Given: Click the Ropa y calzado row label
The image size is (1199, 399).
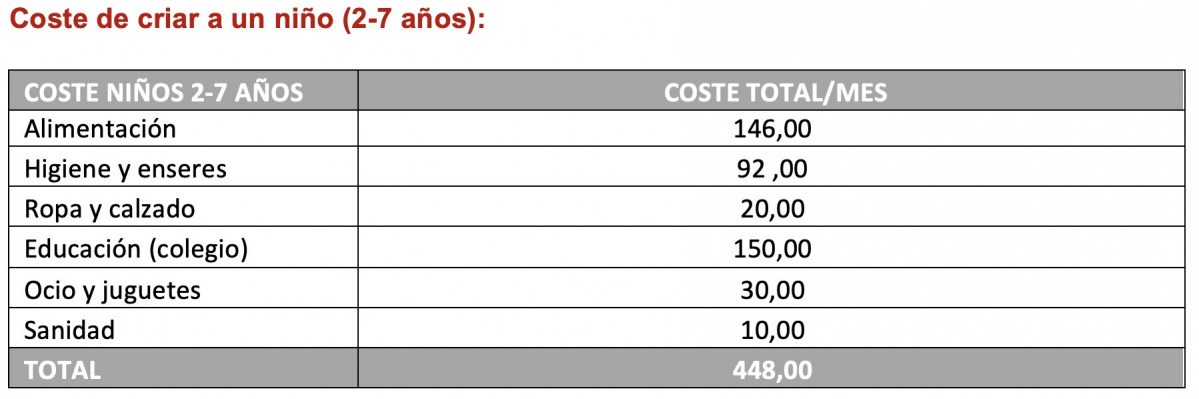Looking at the screenshot, I should coord(109,209).
